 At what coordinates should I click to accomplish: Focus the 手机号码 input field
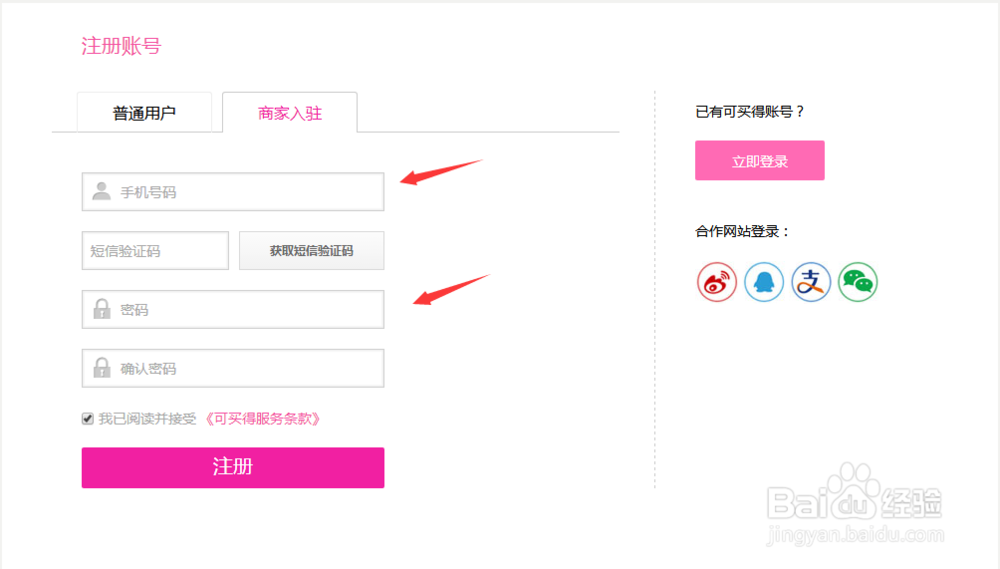250,192
